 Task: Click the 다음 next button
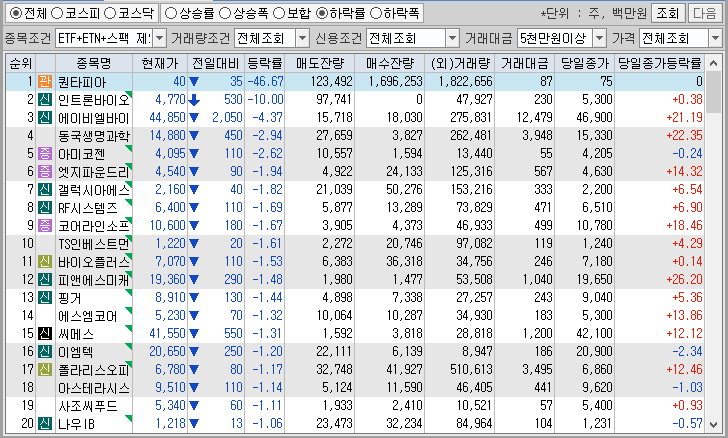pyautogui.click(x=704, y=13)
